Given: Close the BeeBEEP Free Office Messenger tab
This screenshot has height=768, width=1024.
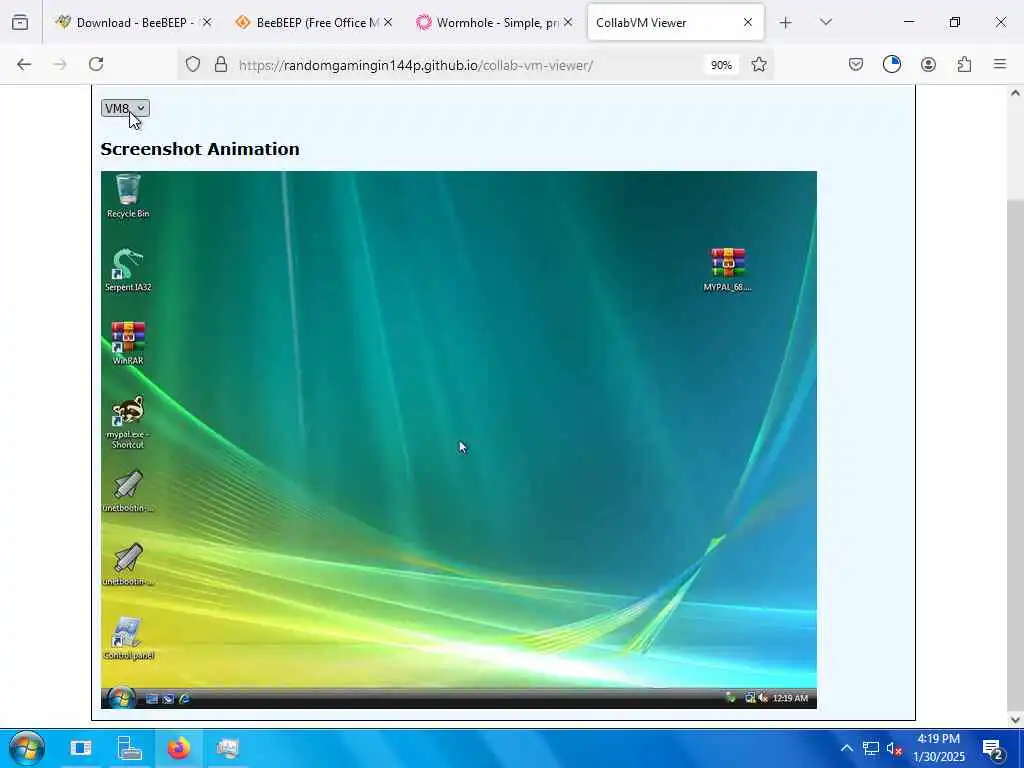Looking at the screenshot, I should pos(387,22).
